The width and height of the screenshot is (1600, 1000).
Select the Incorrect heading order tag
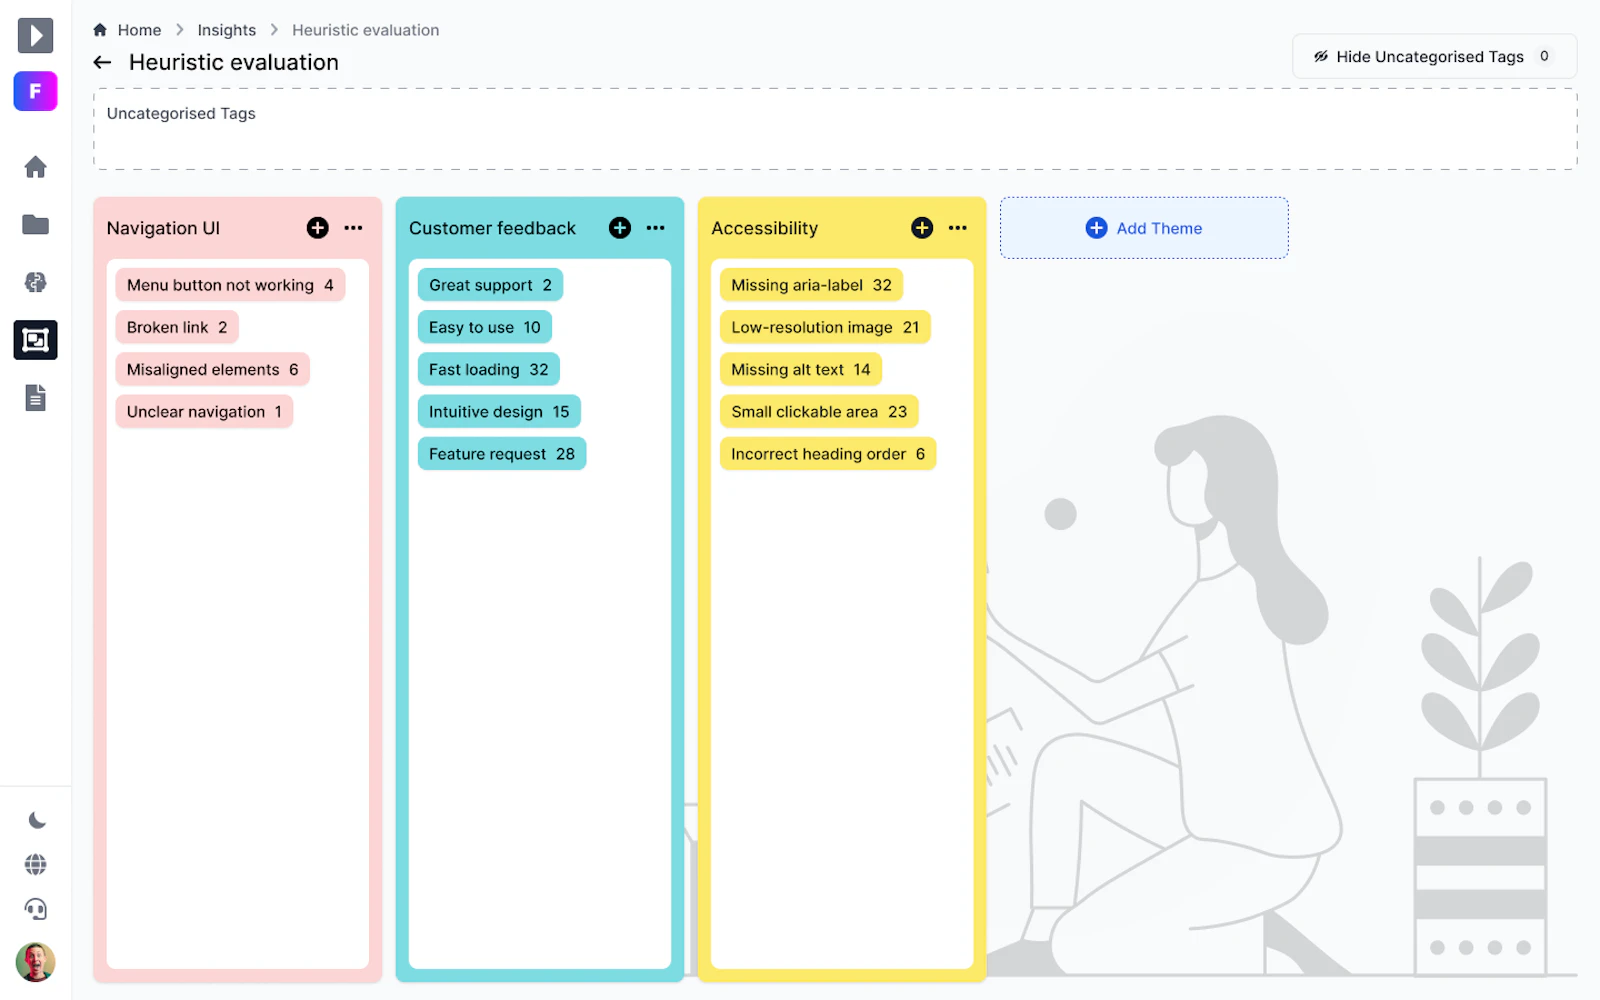tap(828, 453)
